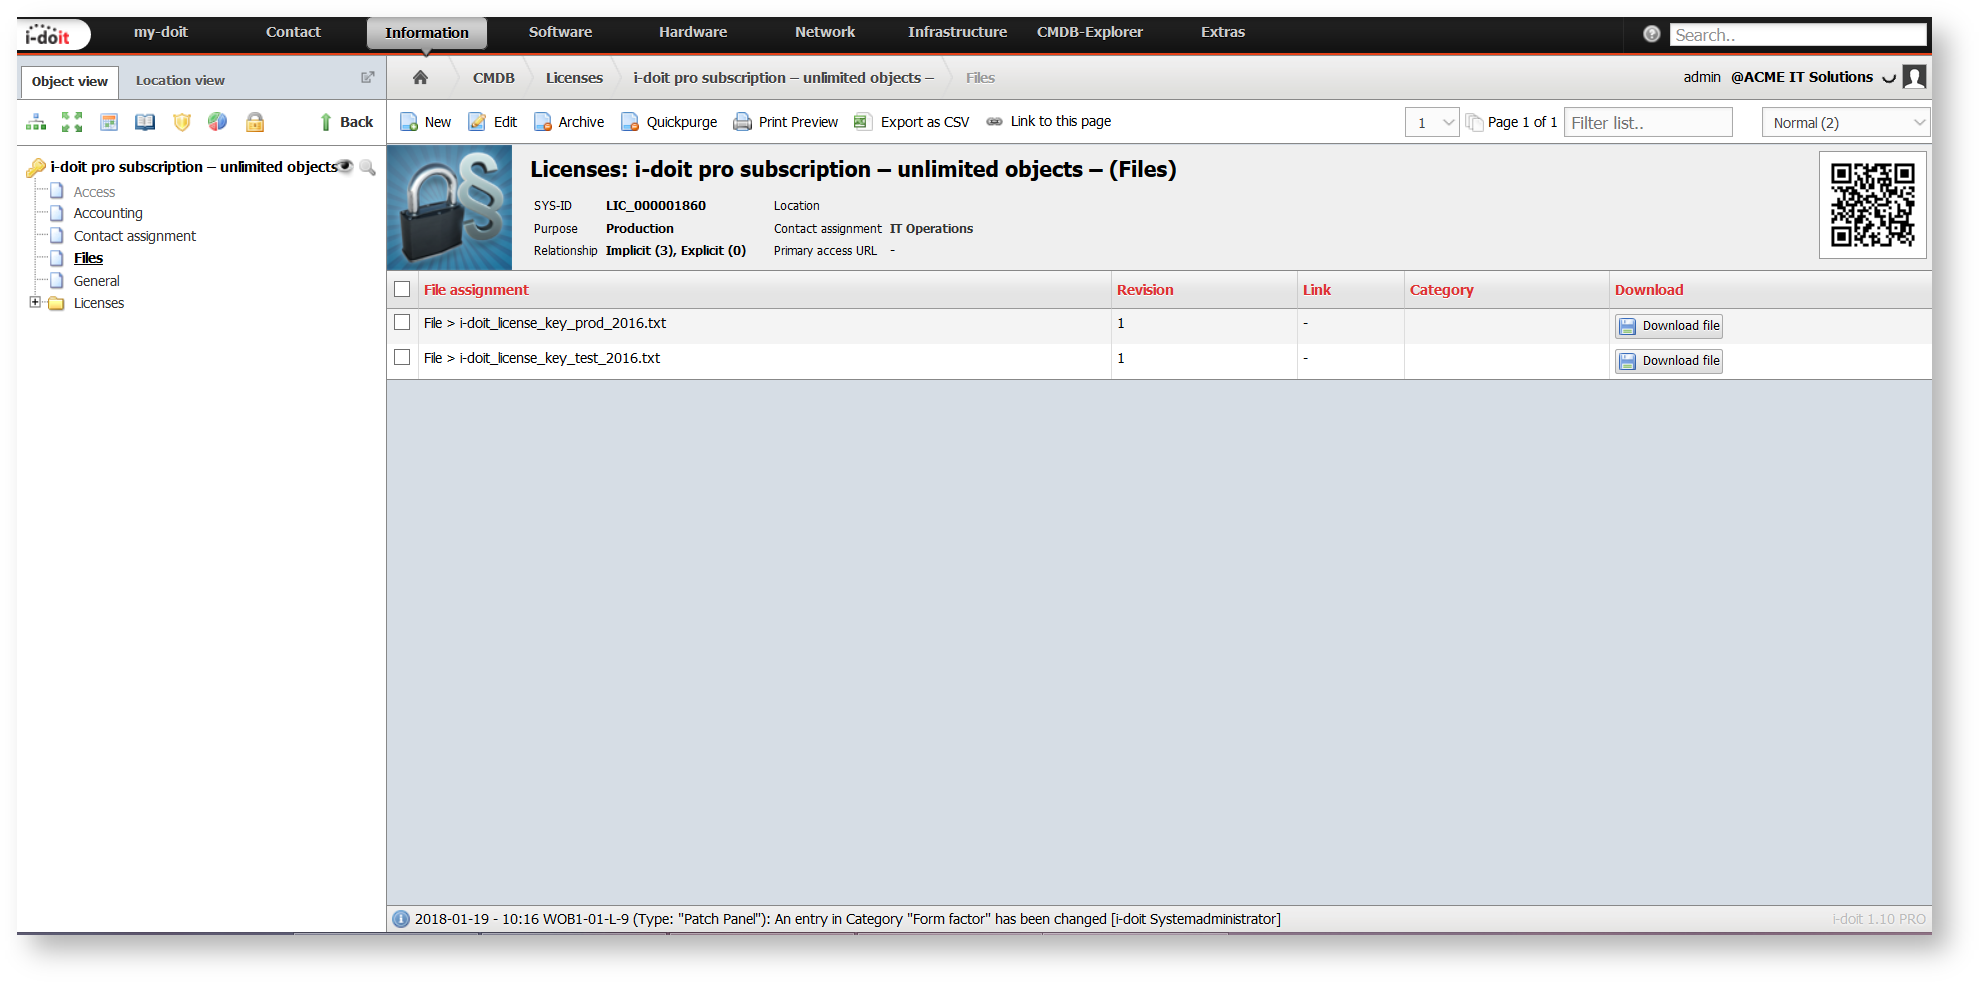The width and height of the screenshot is (1980, 983).
Task: Click the key icon of license object
Action: tap(36, 167)
